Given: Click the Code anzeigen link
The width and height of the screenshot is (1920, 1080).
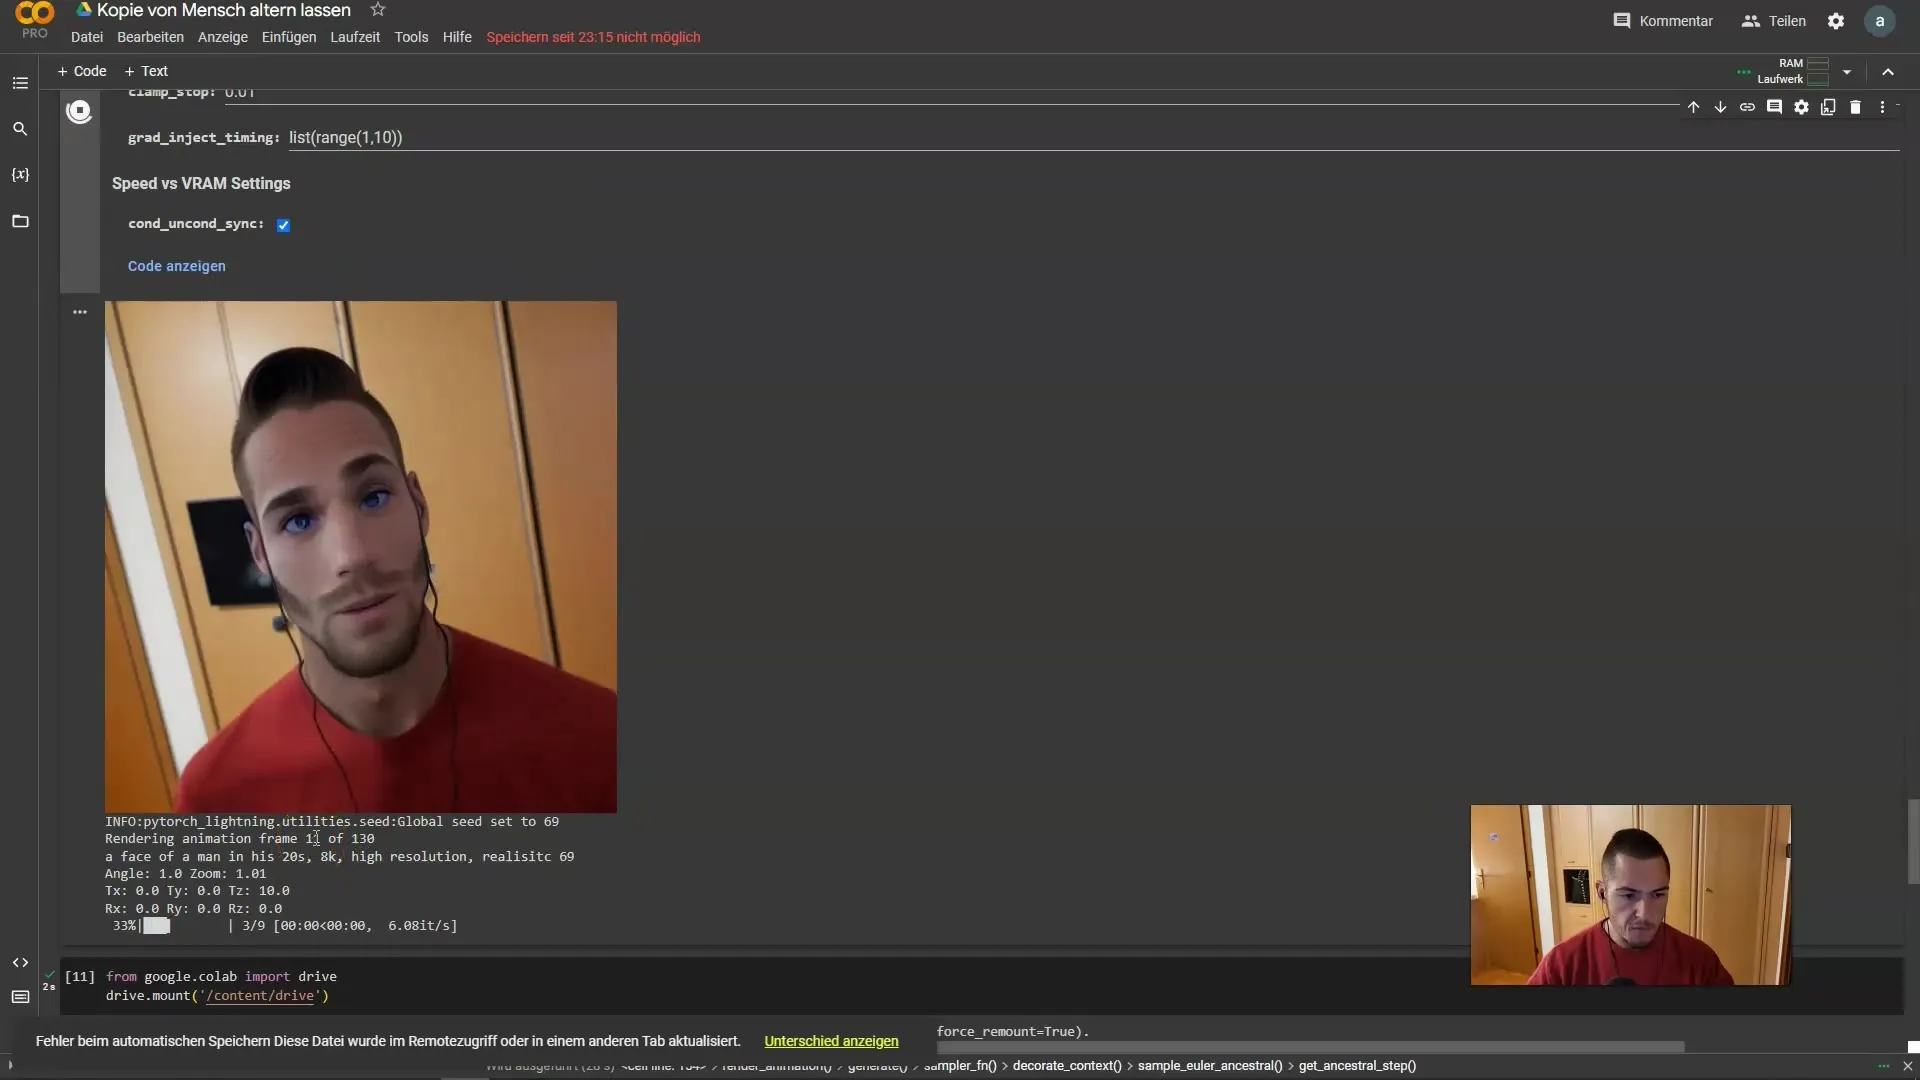Looking at the screenshot, I should point(177,266).
